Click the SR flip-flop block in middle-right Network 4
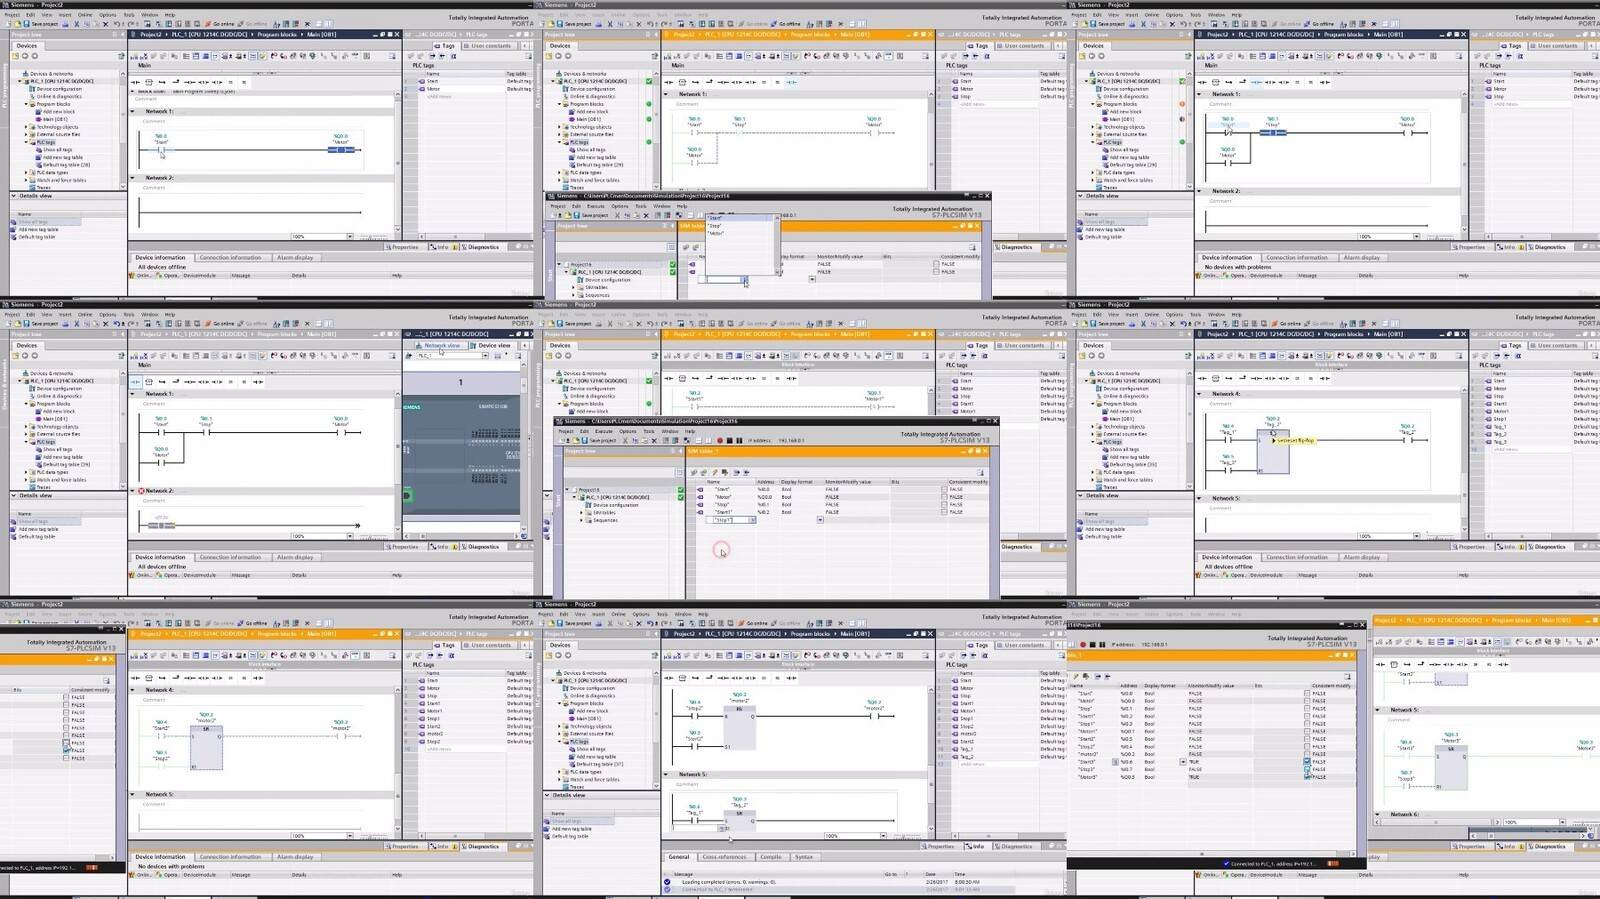Image resolution: width=1600 pixels, height=899 pixels. [x=1273, y=450]
